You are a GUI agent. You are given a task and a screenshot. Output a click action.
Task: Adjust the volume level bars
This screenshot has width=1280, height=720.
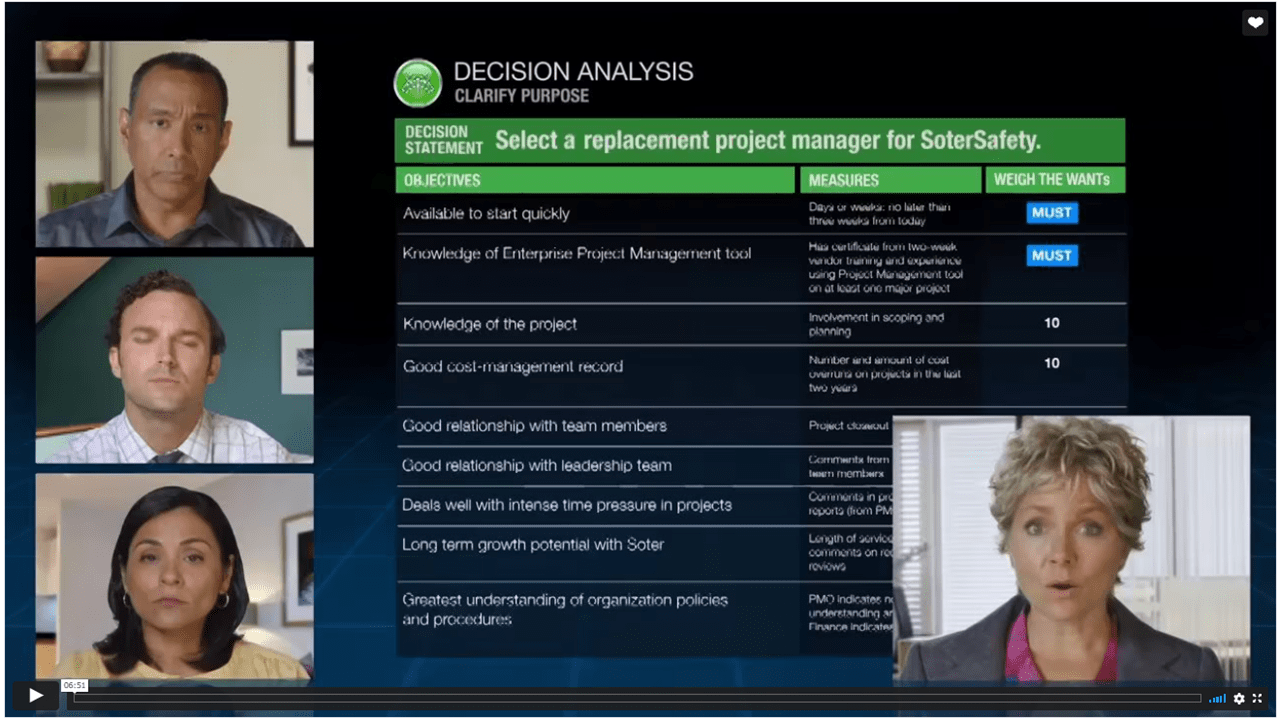(1217, 698)
